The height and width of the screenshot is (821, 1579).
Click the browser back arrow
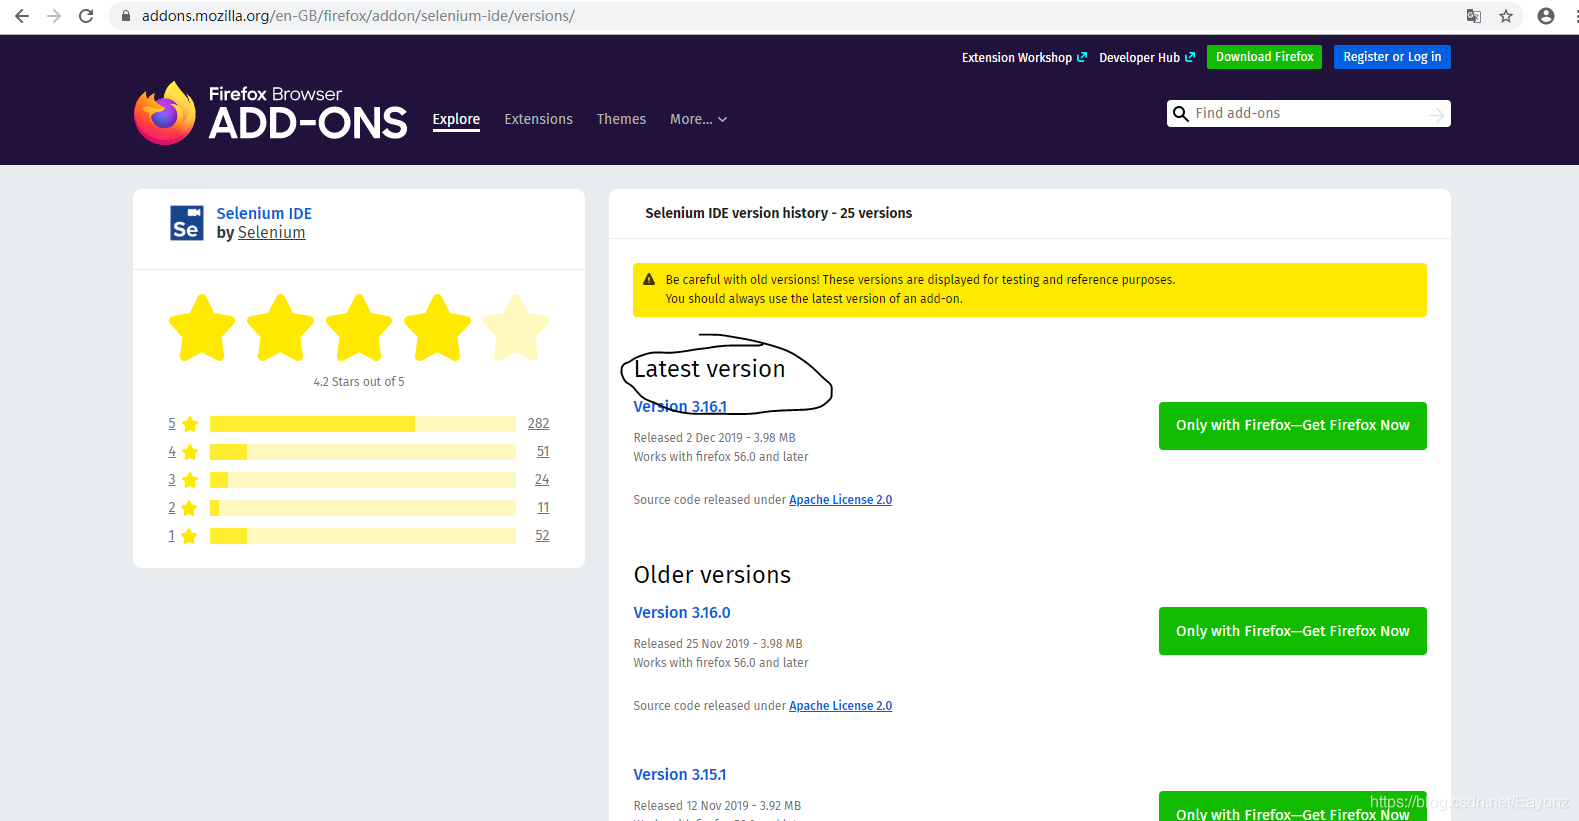[x=22, y=16]
